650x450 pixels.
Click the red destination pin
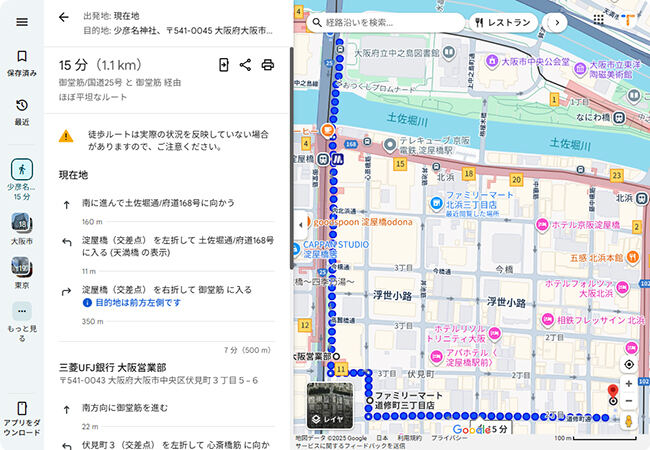pyautogui.click(x=612, y=391)
